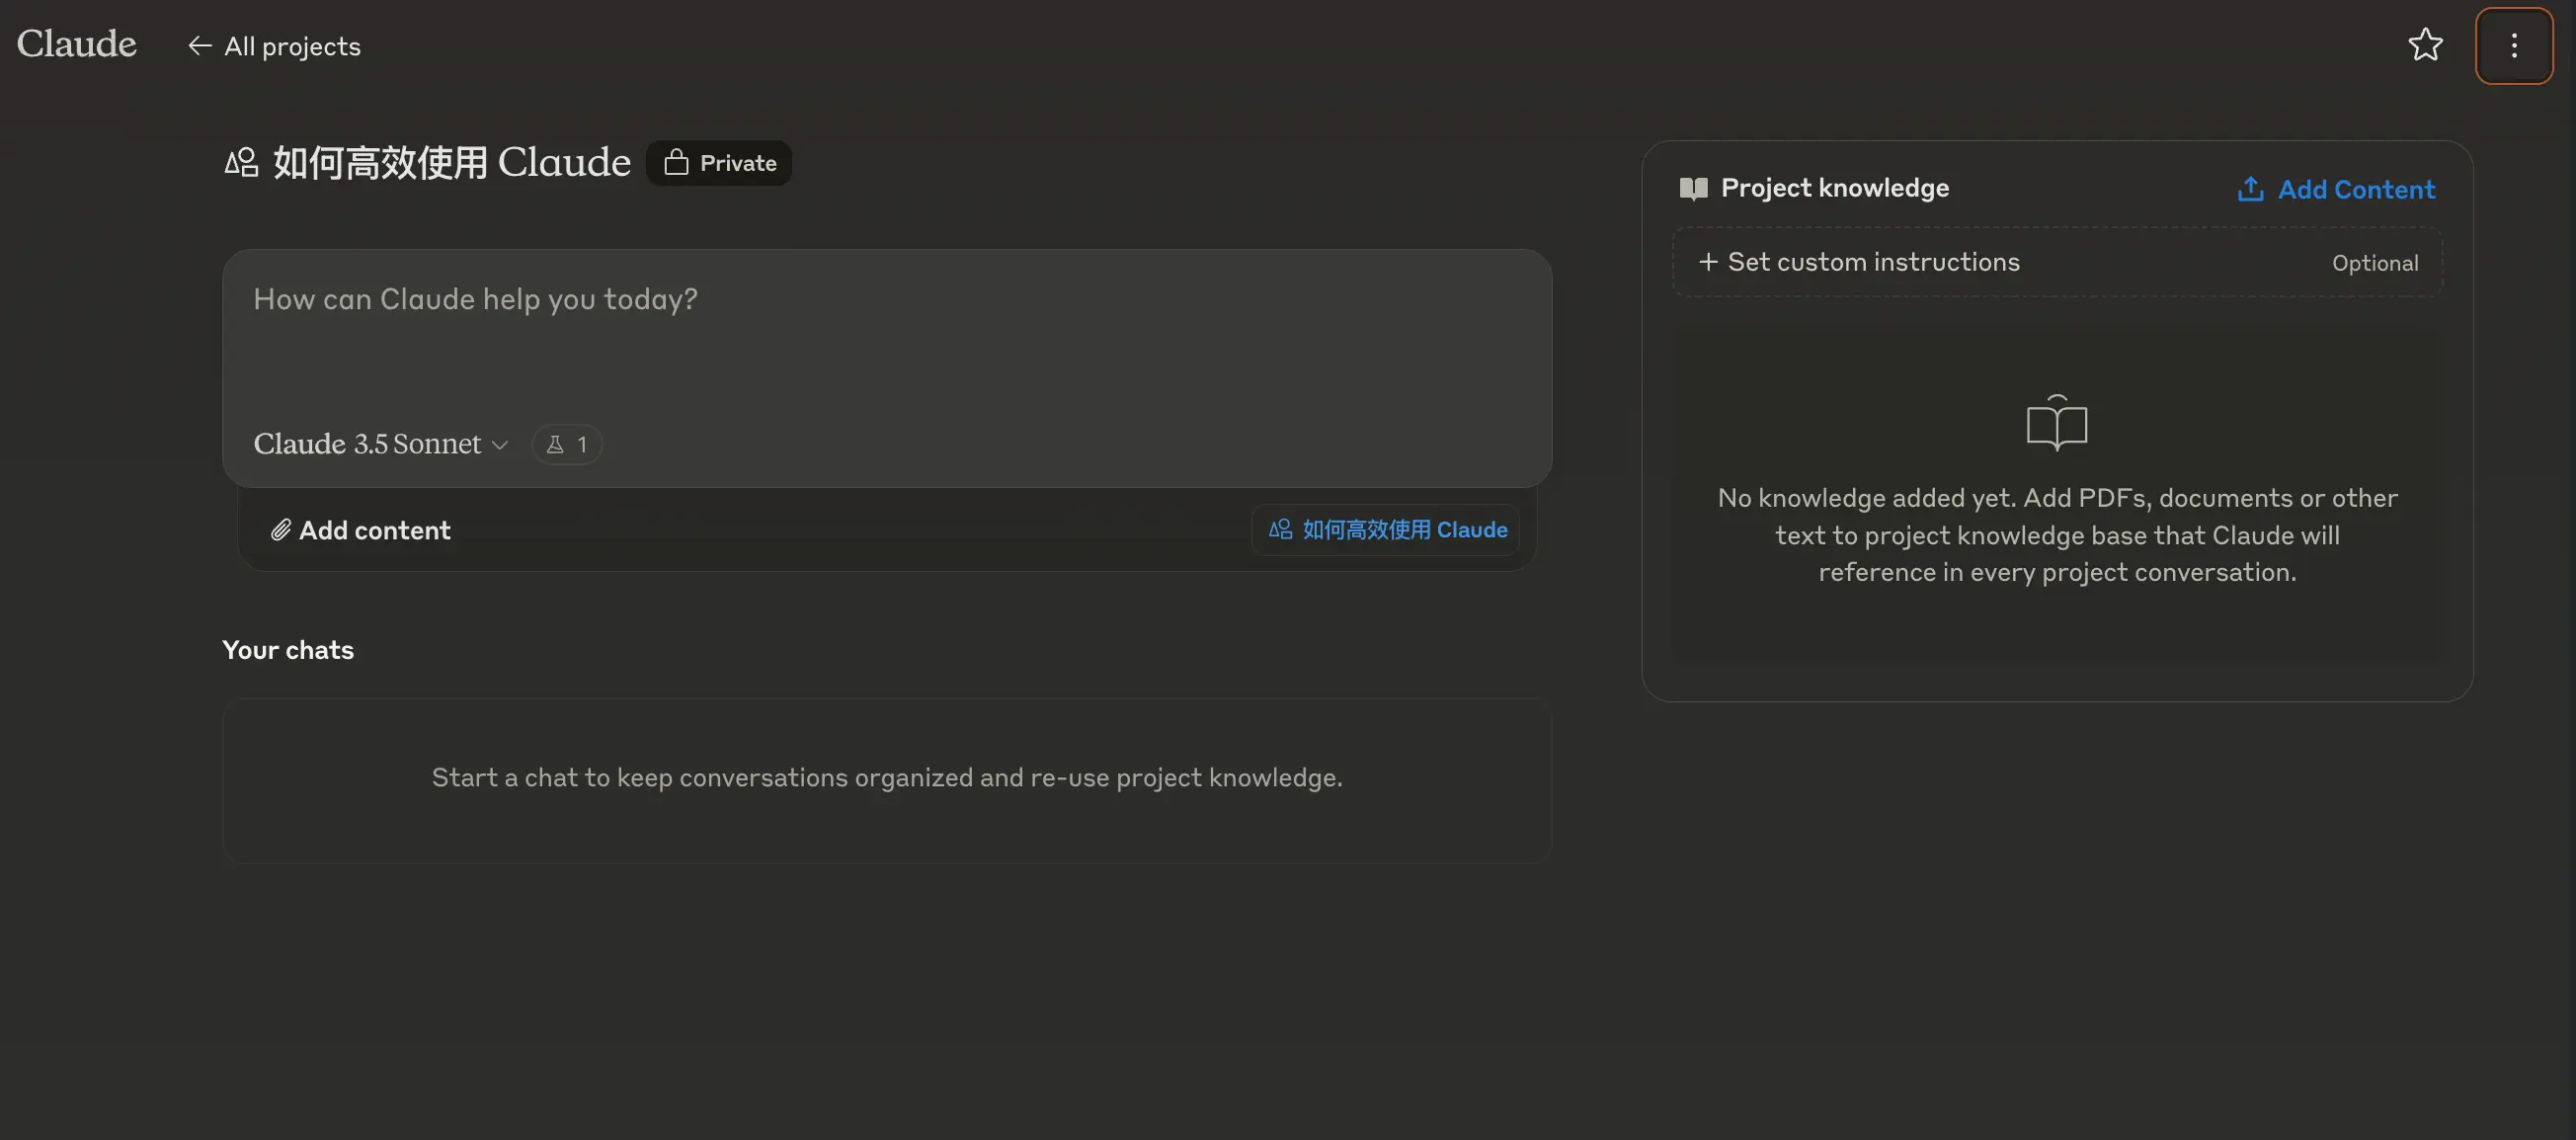
Task: Click the project title shapes icon
Action: [241, 162]
